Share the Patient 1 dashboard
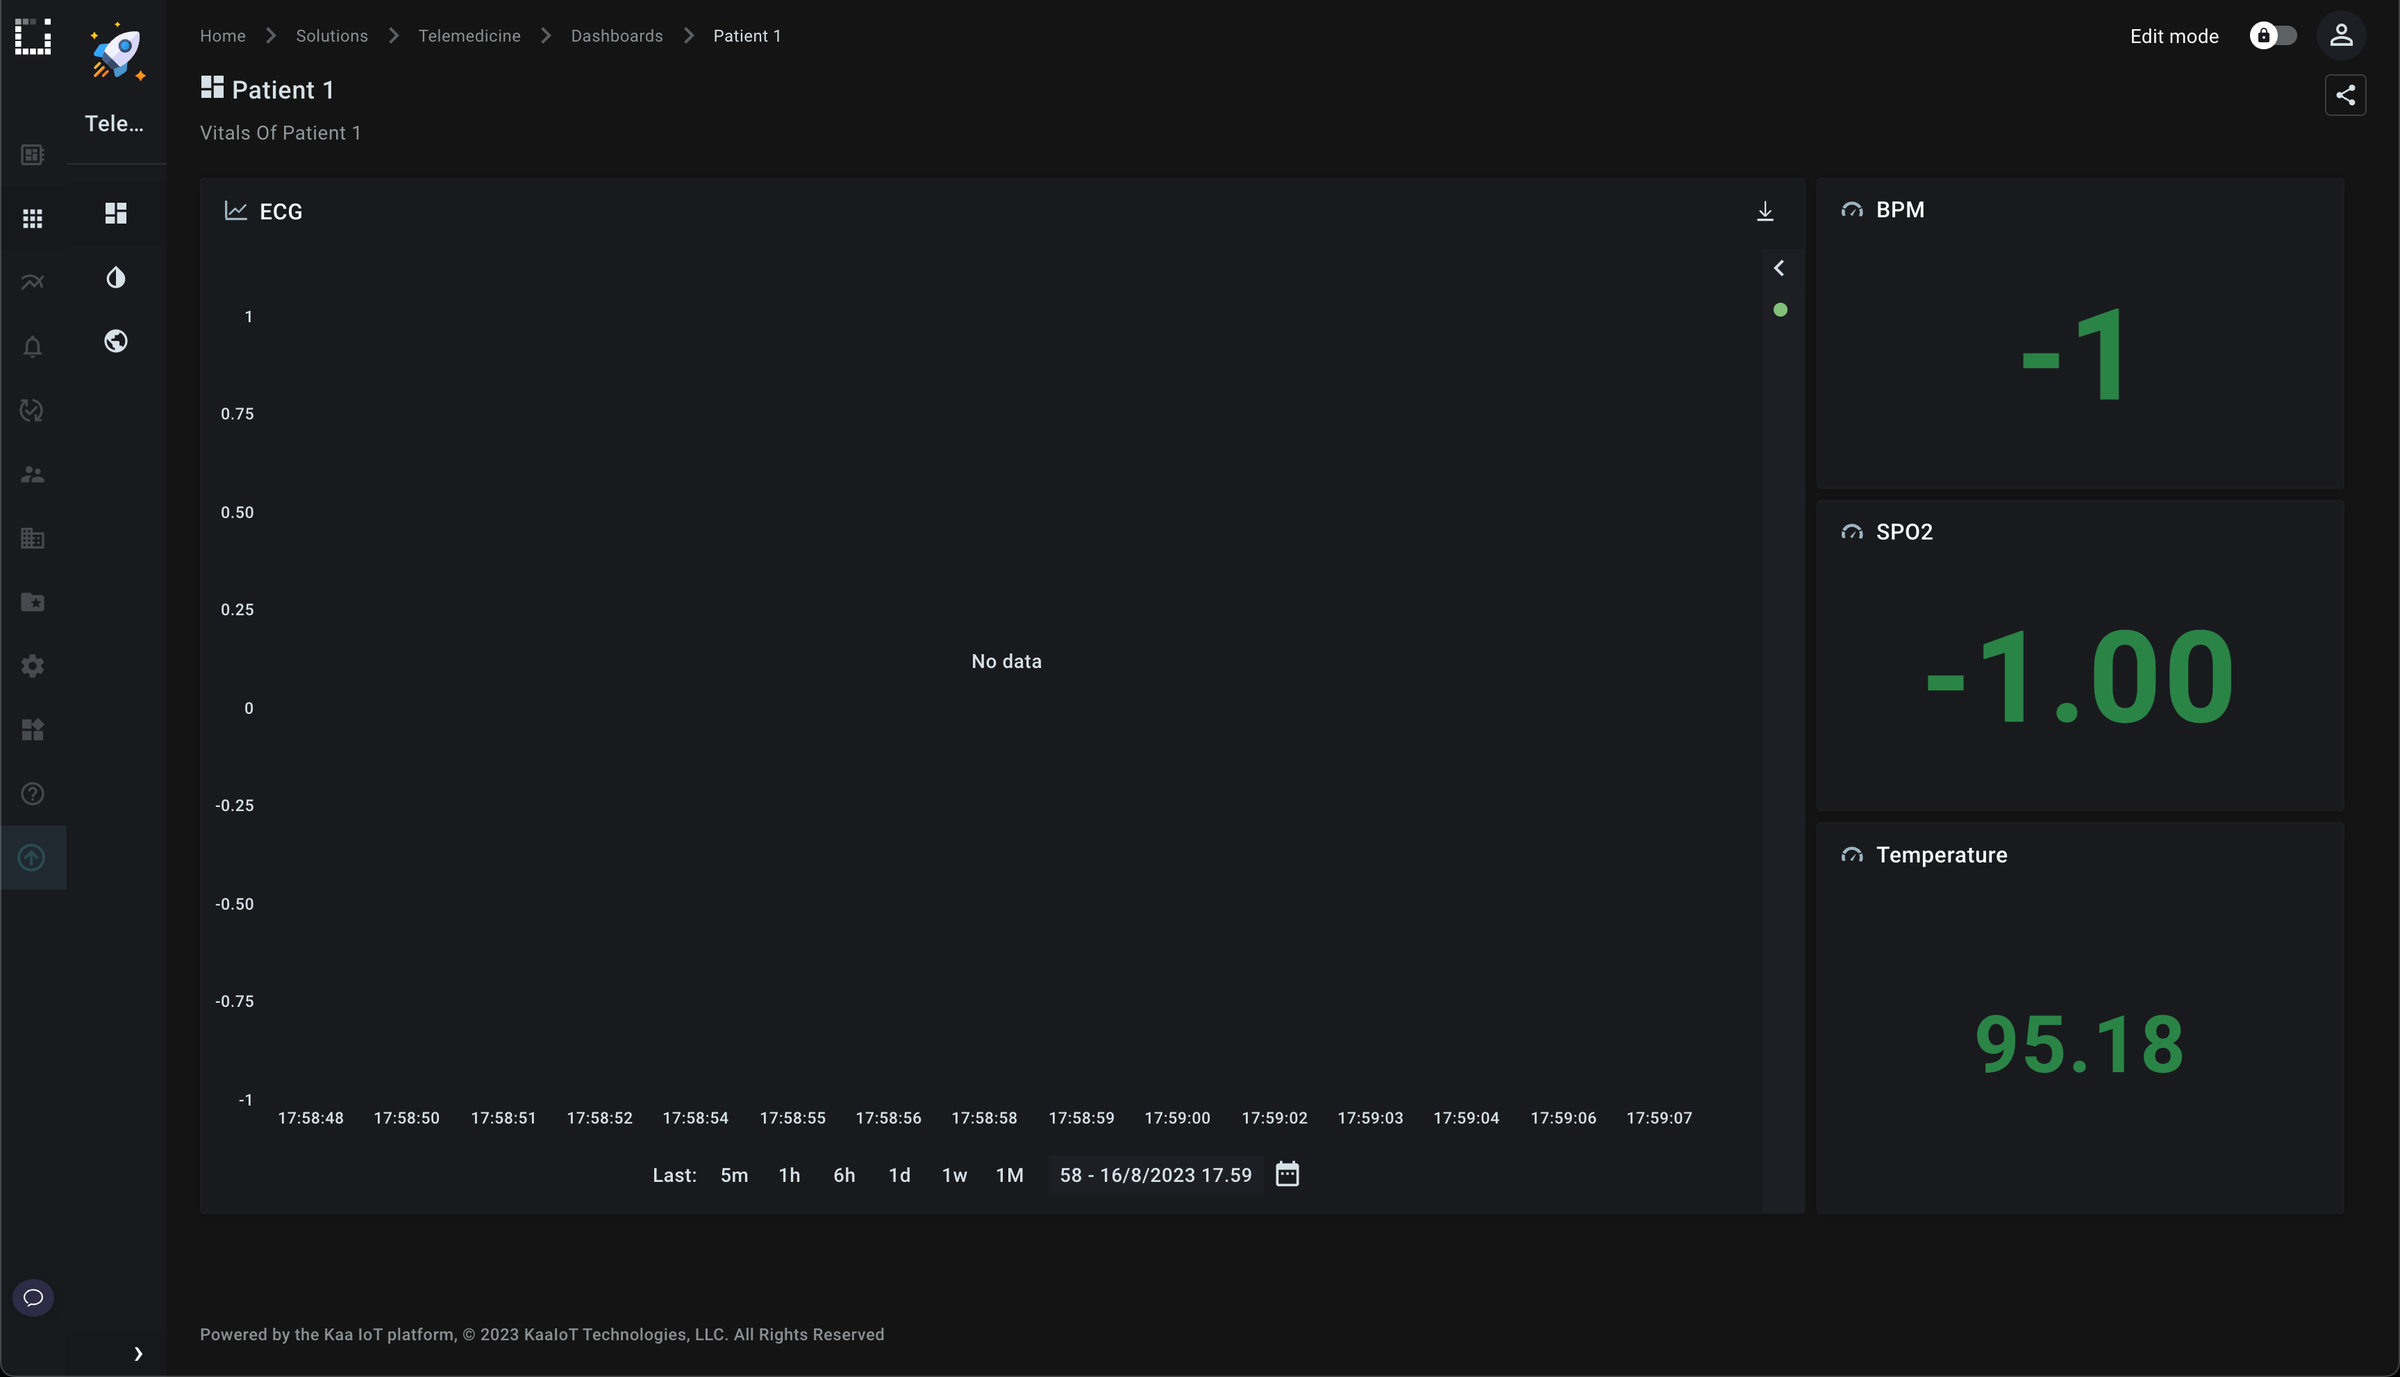 2345,95
